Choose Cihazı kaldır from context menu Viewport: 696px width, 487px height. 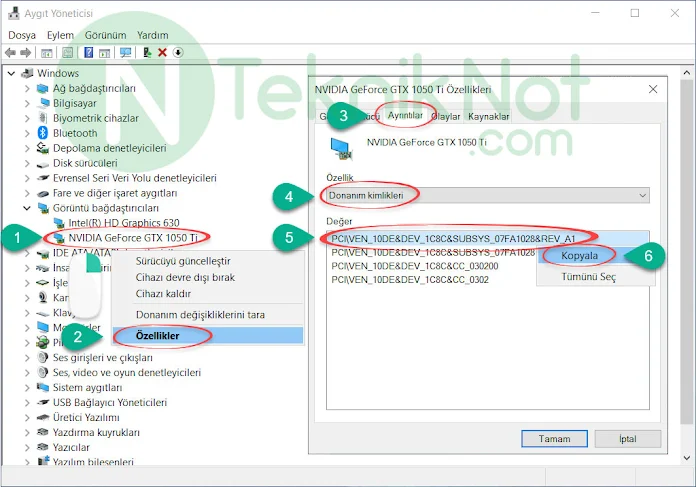point(208,293)
